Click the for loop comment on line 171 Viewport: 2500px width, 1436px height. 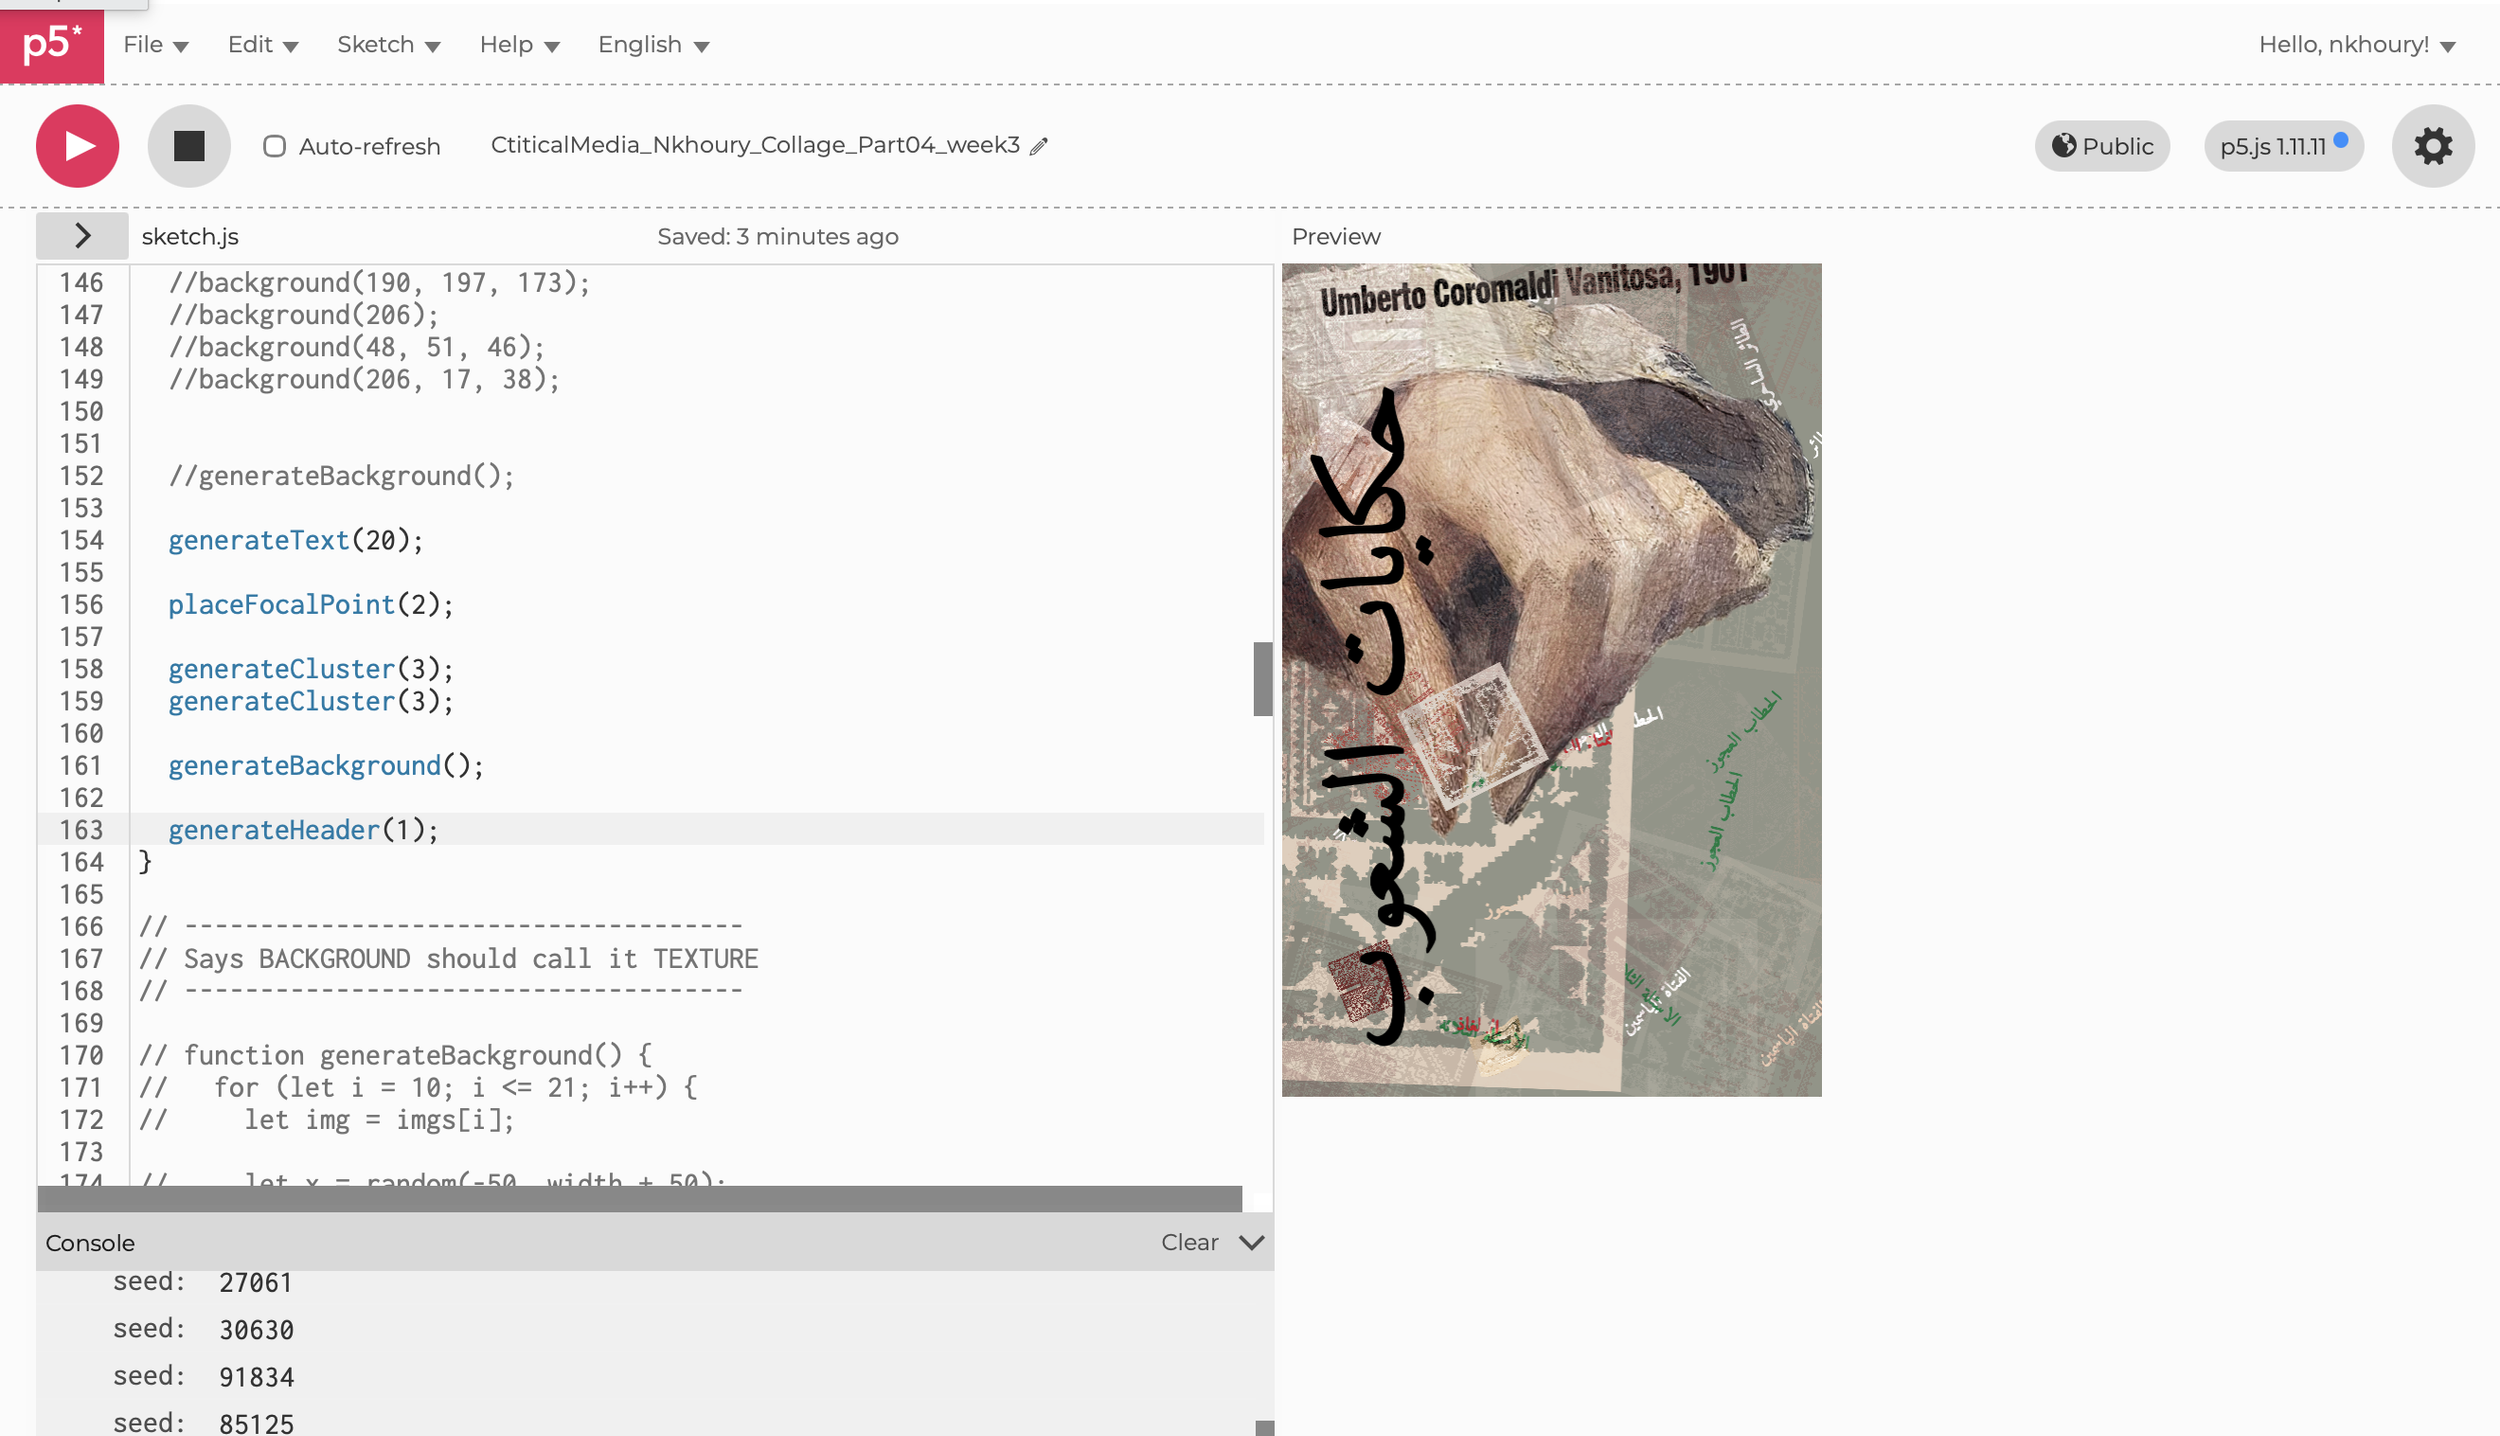pos(418,1087)
